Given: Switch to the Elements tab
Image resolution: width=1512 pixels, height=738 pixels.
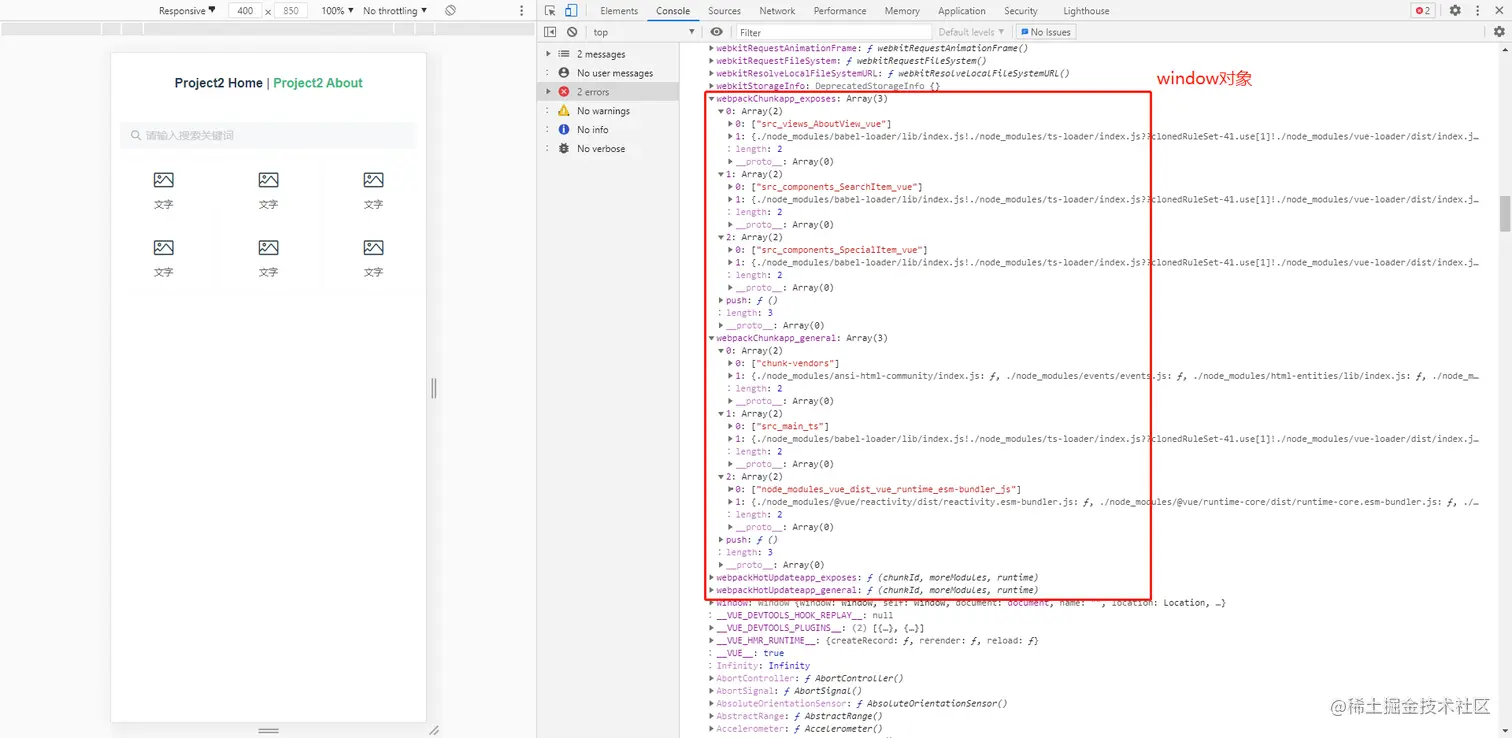Looking at the screenshot, I should (619, 11).
